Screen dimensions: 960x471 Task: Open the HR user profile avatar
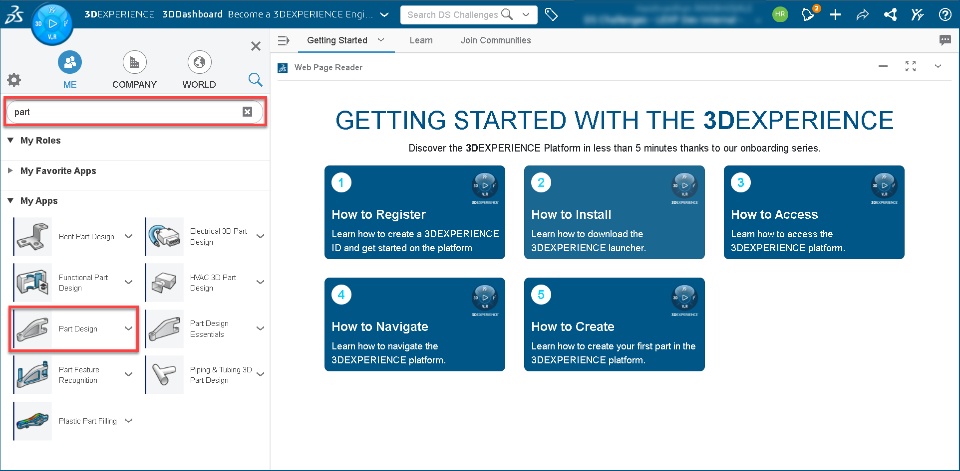[x=780, y=15]
